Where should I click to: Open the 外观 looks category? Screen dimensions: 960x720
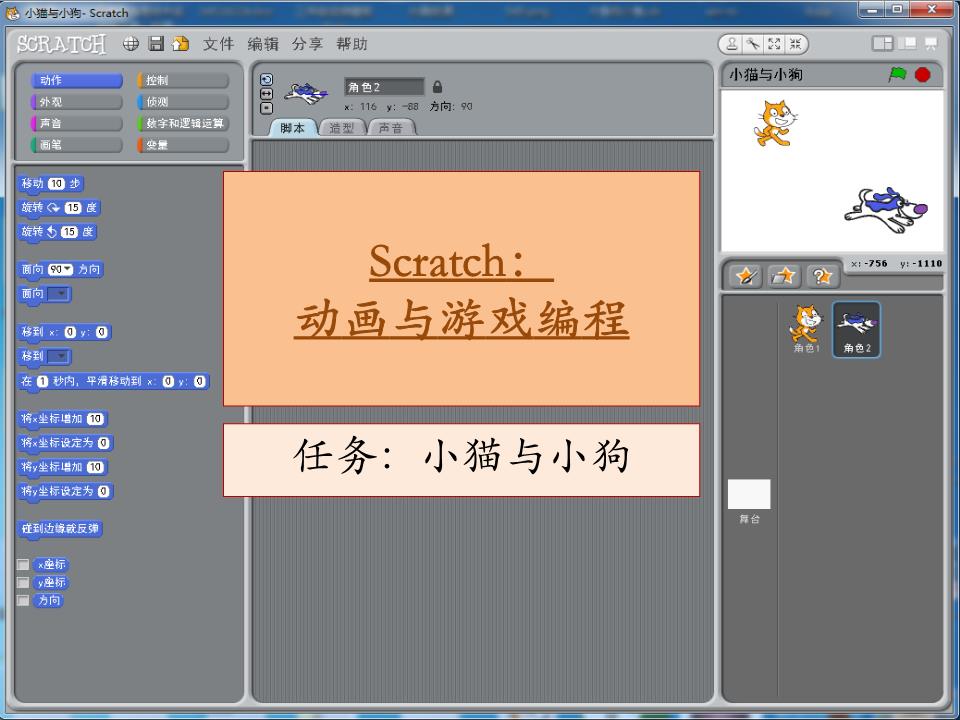(77, 102)
